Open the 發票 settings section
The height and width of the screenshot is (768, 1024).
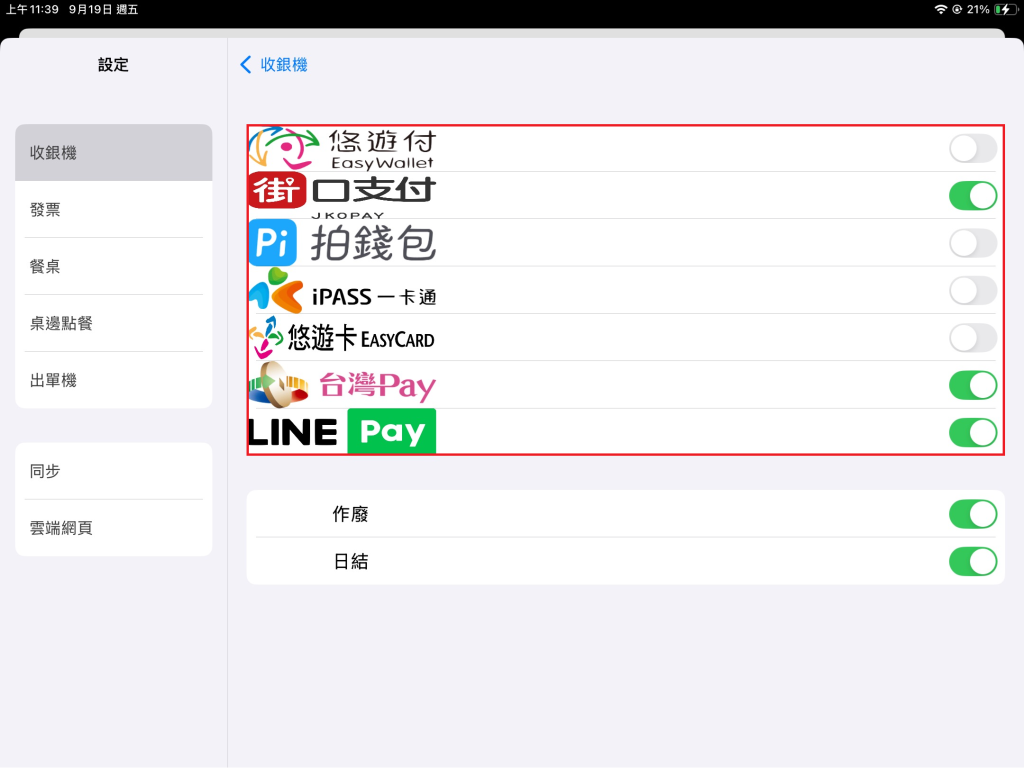click(113, 210)
